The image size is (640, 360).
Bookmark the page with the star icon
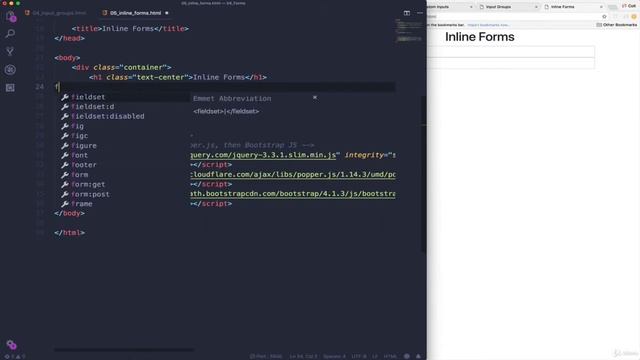click(x=604, y=17)
